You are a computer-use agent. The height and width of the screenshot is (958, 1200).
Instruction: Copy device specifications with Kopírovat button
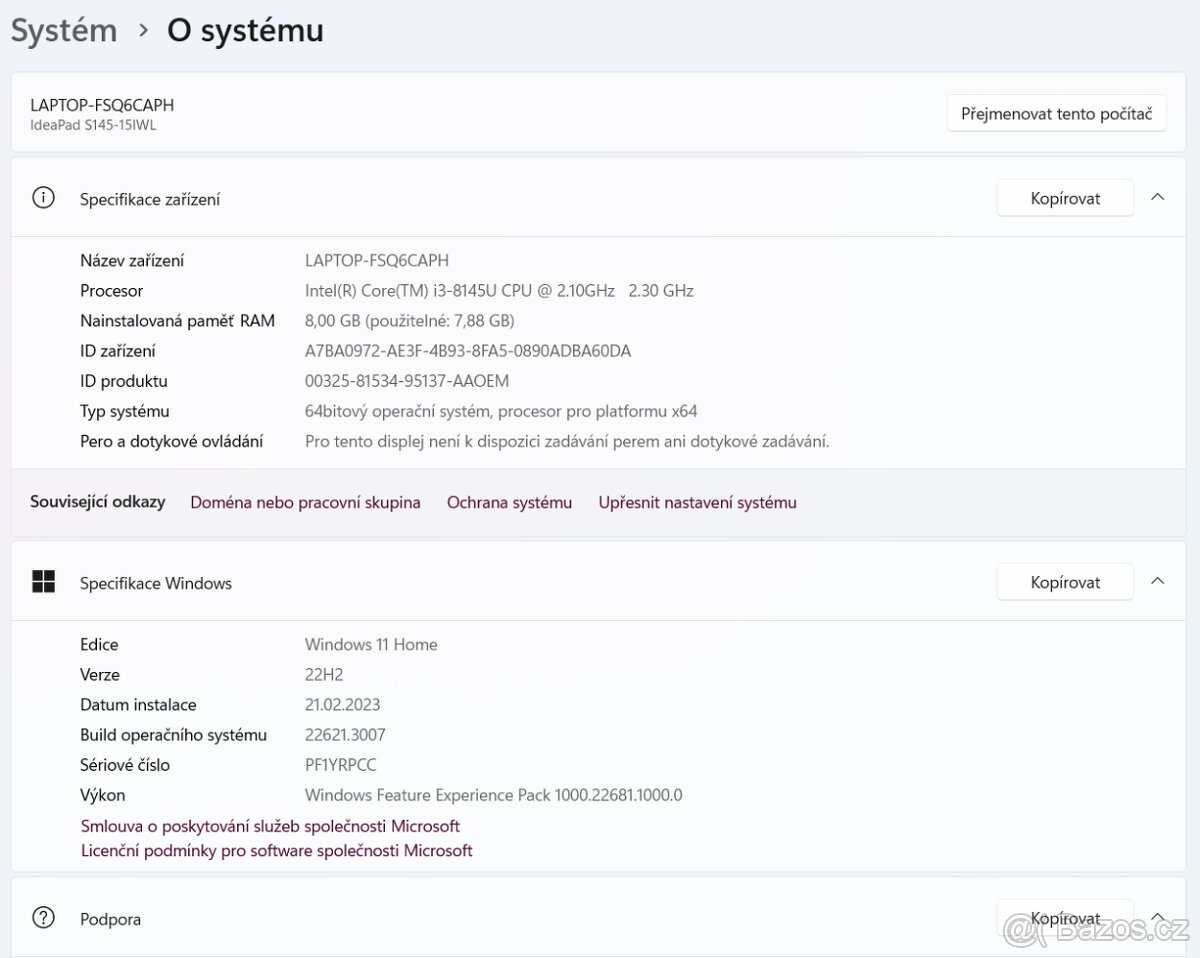click(1065, 198)
